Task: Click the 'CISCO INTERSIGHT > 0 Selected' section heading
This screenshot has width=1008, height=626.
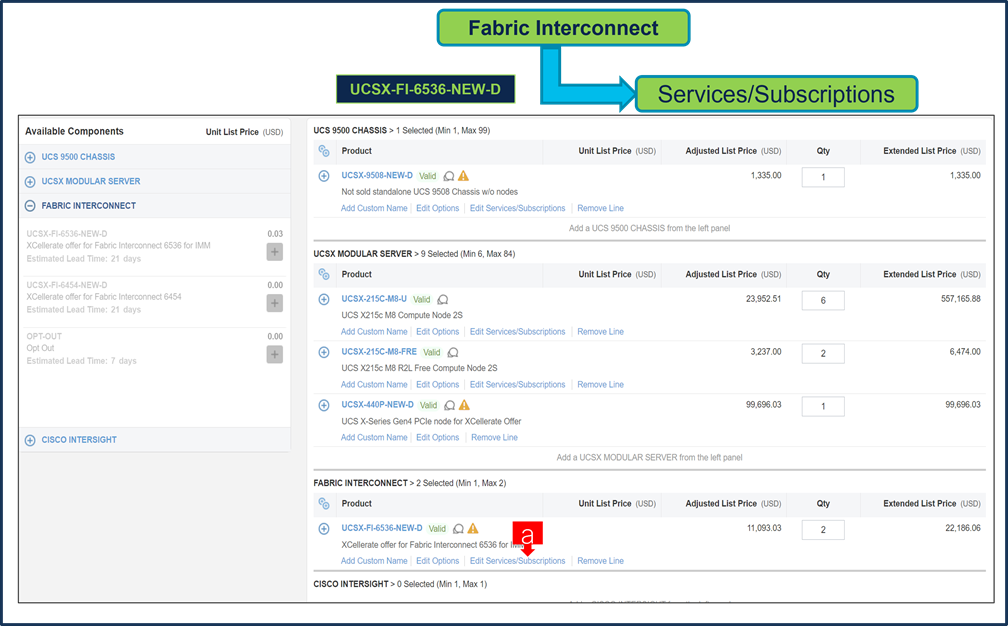Action: [400, 584]
